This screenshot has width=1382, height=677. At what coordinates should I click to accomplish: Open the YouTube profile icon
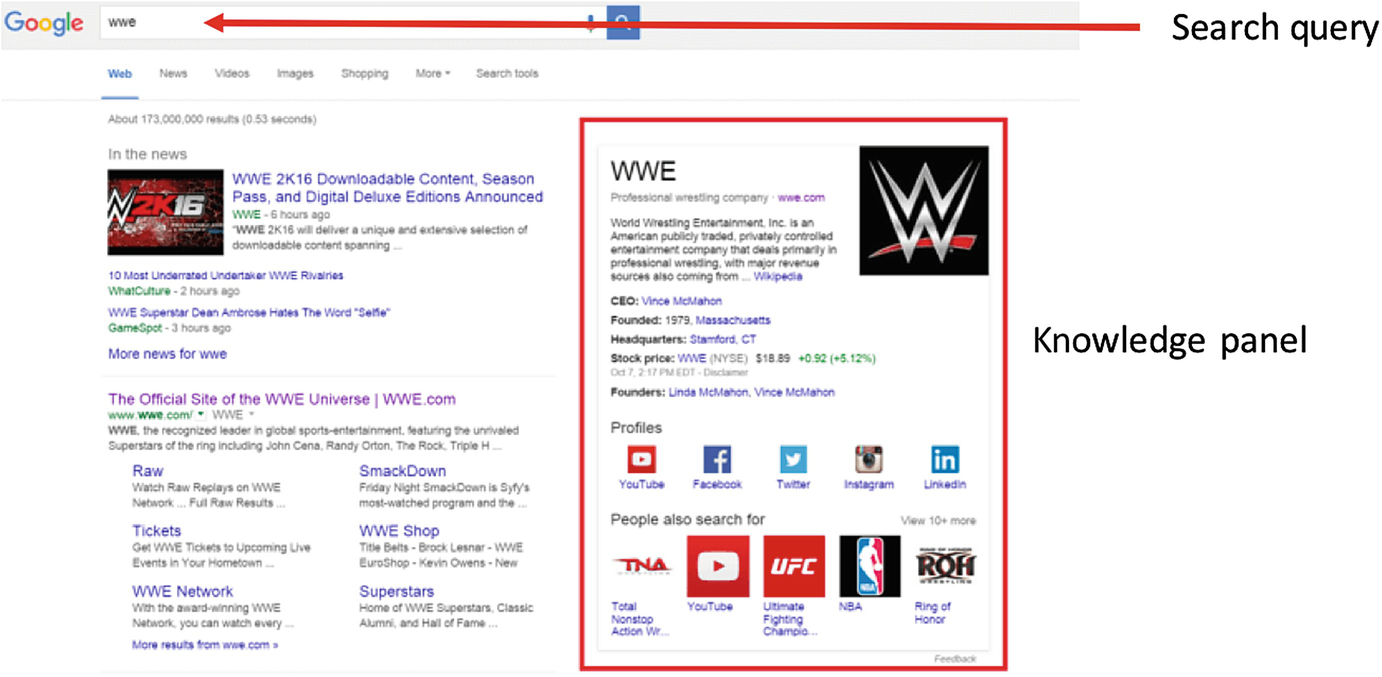point(641,459)
